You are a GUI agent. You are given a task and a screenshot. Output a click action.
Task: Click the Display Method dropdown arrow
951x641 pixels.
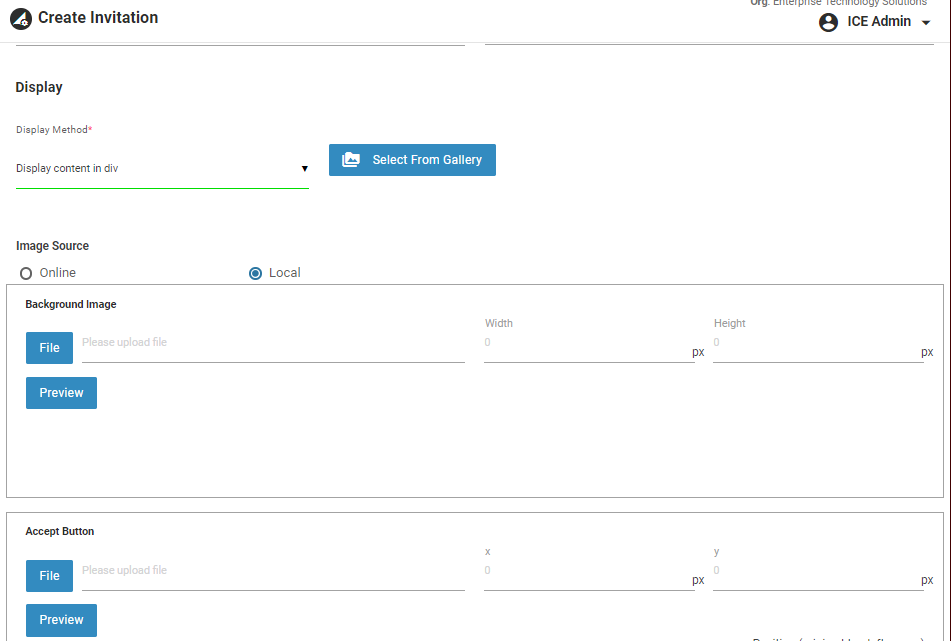point(305,169)
